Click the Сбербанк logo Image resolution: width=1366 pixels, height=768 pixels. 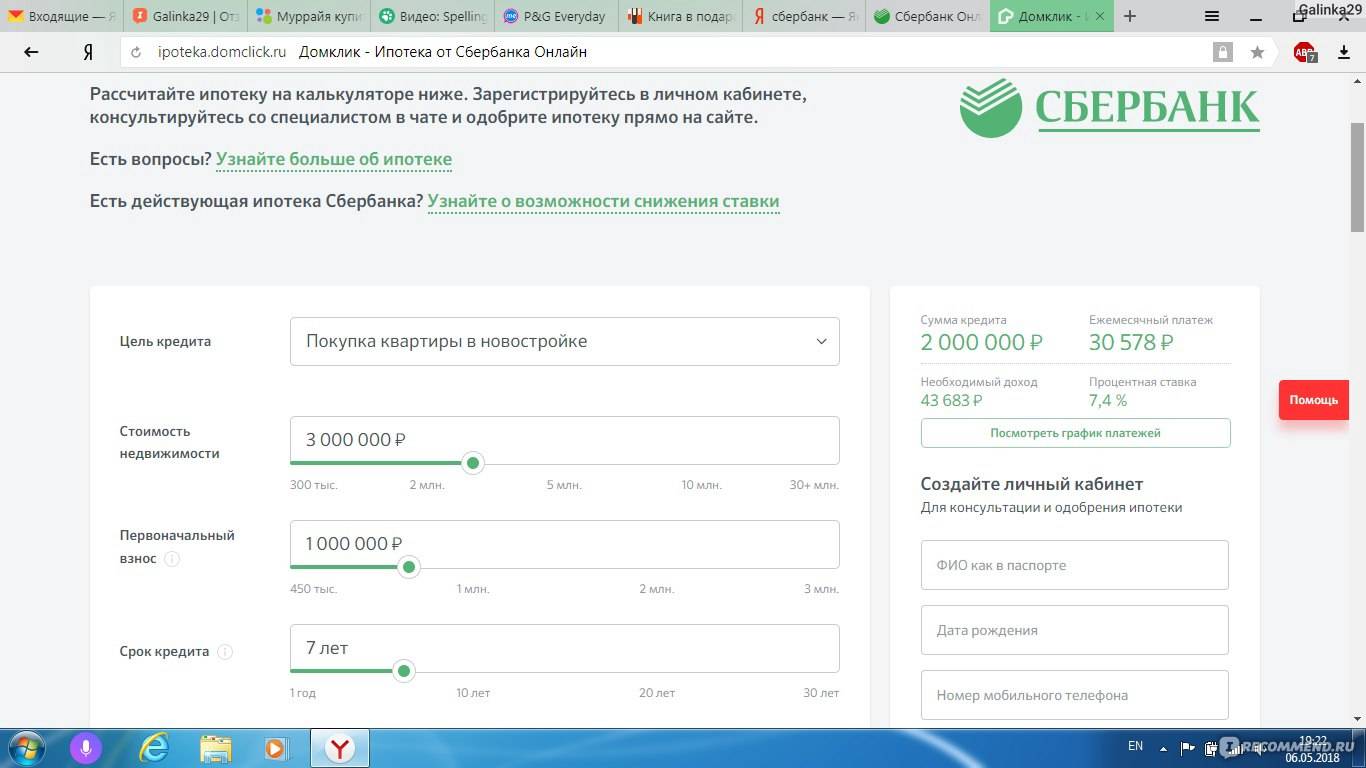pyautogui.click(x=1109, y=107)
